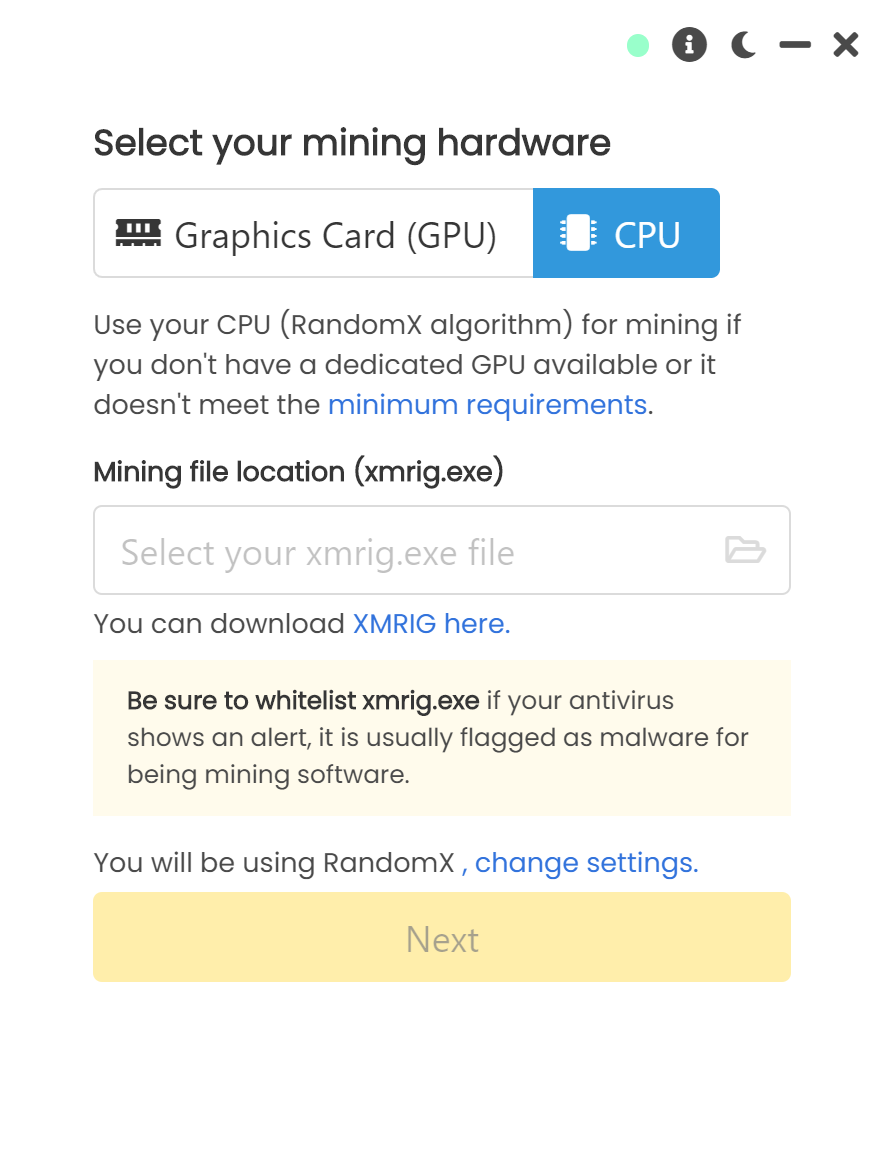Click the CPU chip icon
882x1168 pixels.
579,233
